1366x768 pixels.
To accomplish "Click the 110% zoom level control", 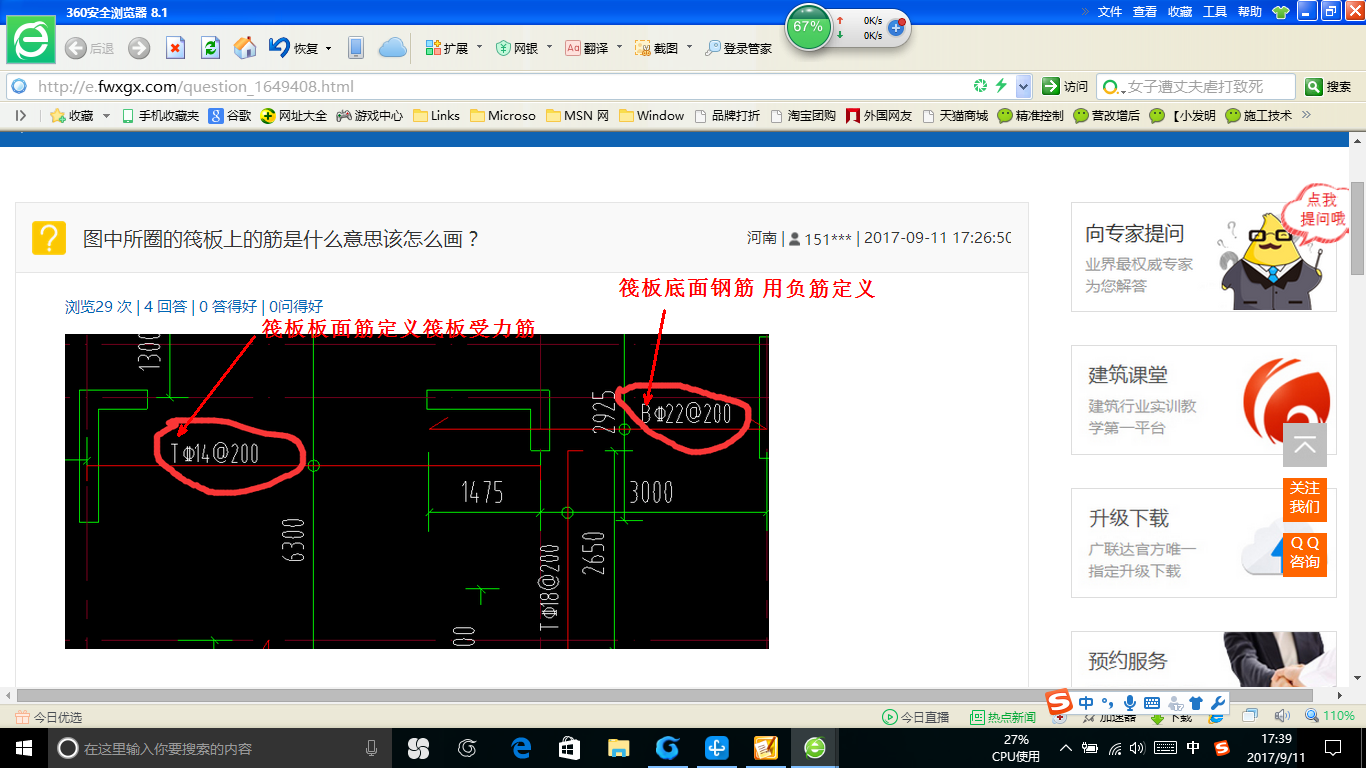I will 1330,716.
